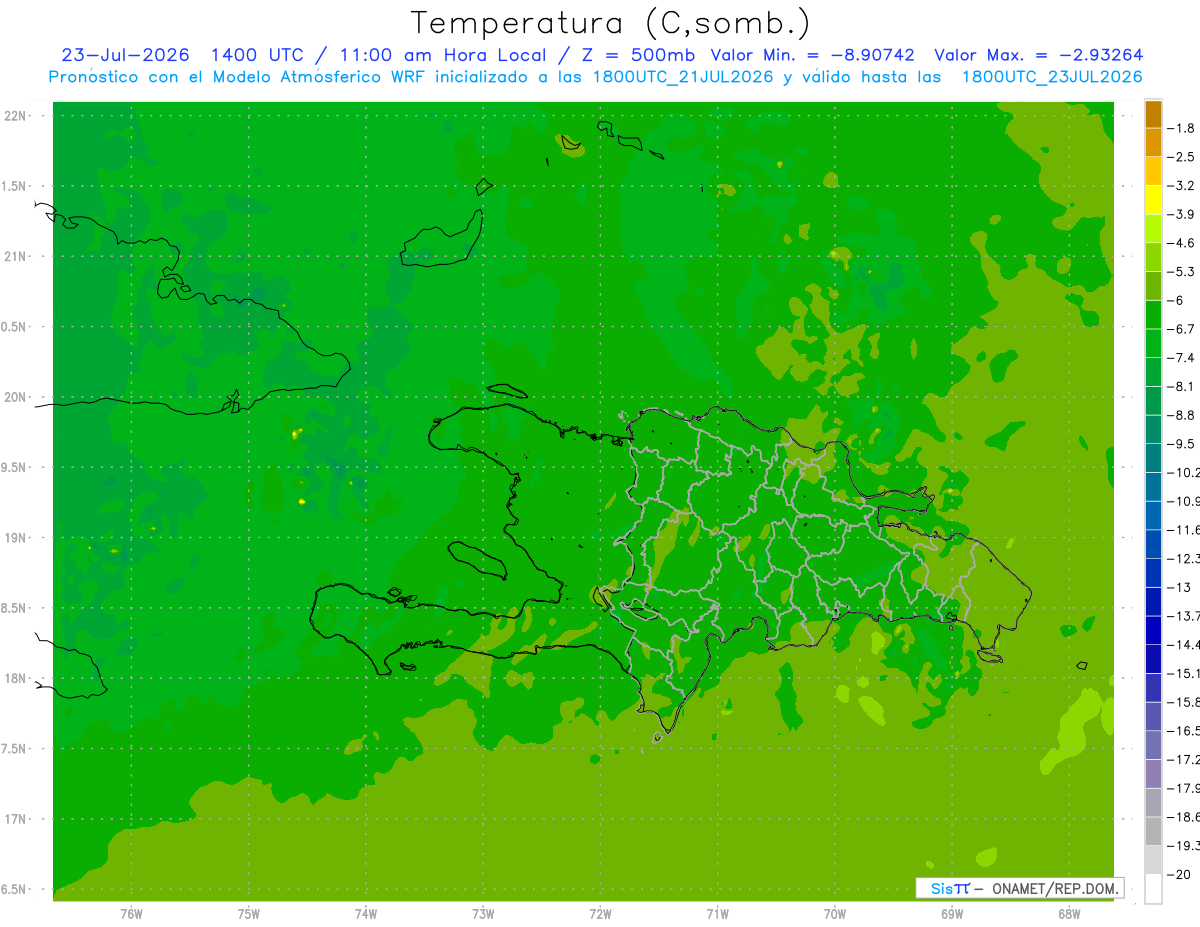This screenshot has width=1200, height=927.
Task: Click the "ONAMET/REP.DOM." source label
Action: tap(1057, 888)
